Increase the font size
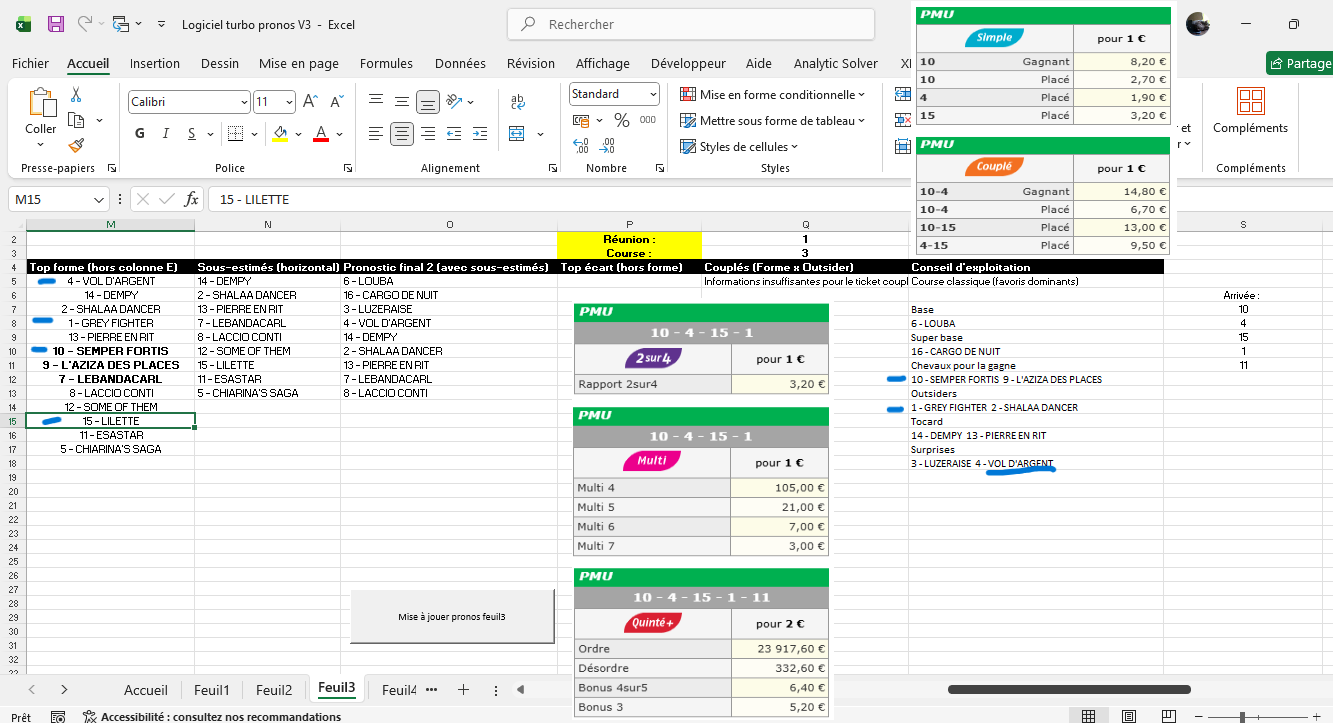Screen dimensions: 1333x723 [x=310, y=101]
